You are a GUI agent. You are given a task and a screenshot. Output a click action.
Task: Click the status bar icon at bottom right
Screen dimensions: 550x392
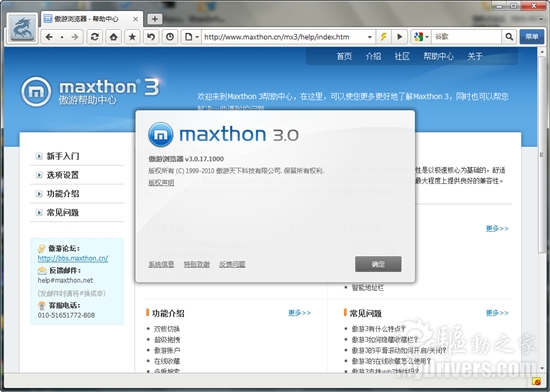coord(536,381)
